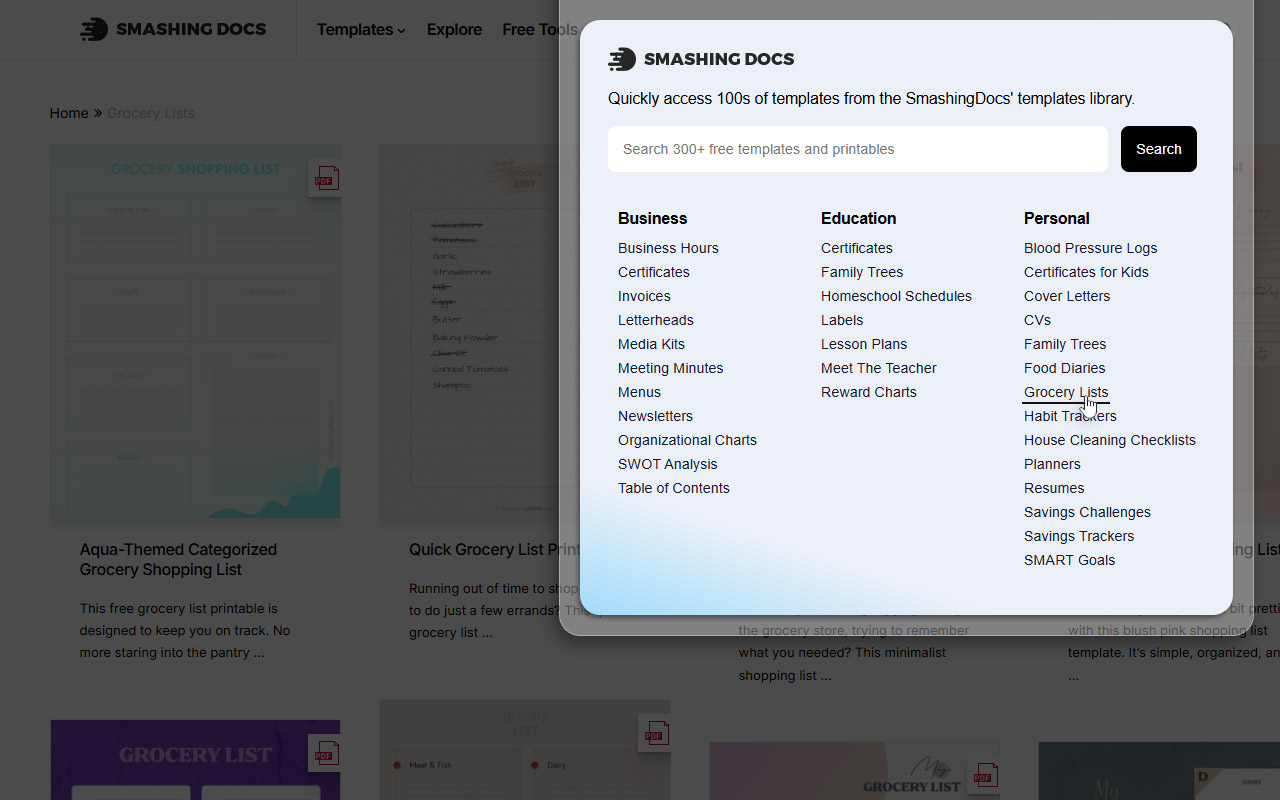
Task: Open Savings Challenges templates
Action: tap(1088, 512)
